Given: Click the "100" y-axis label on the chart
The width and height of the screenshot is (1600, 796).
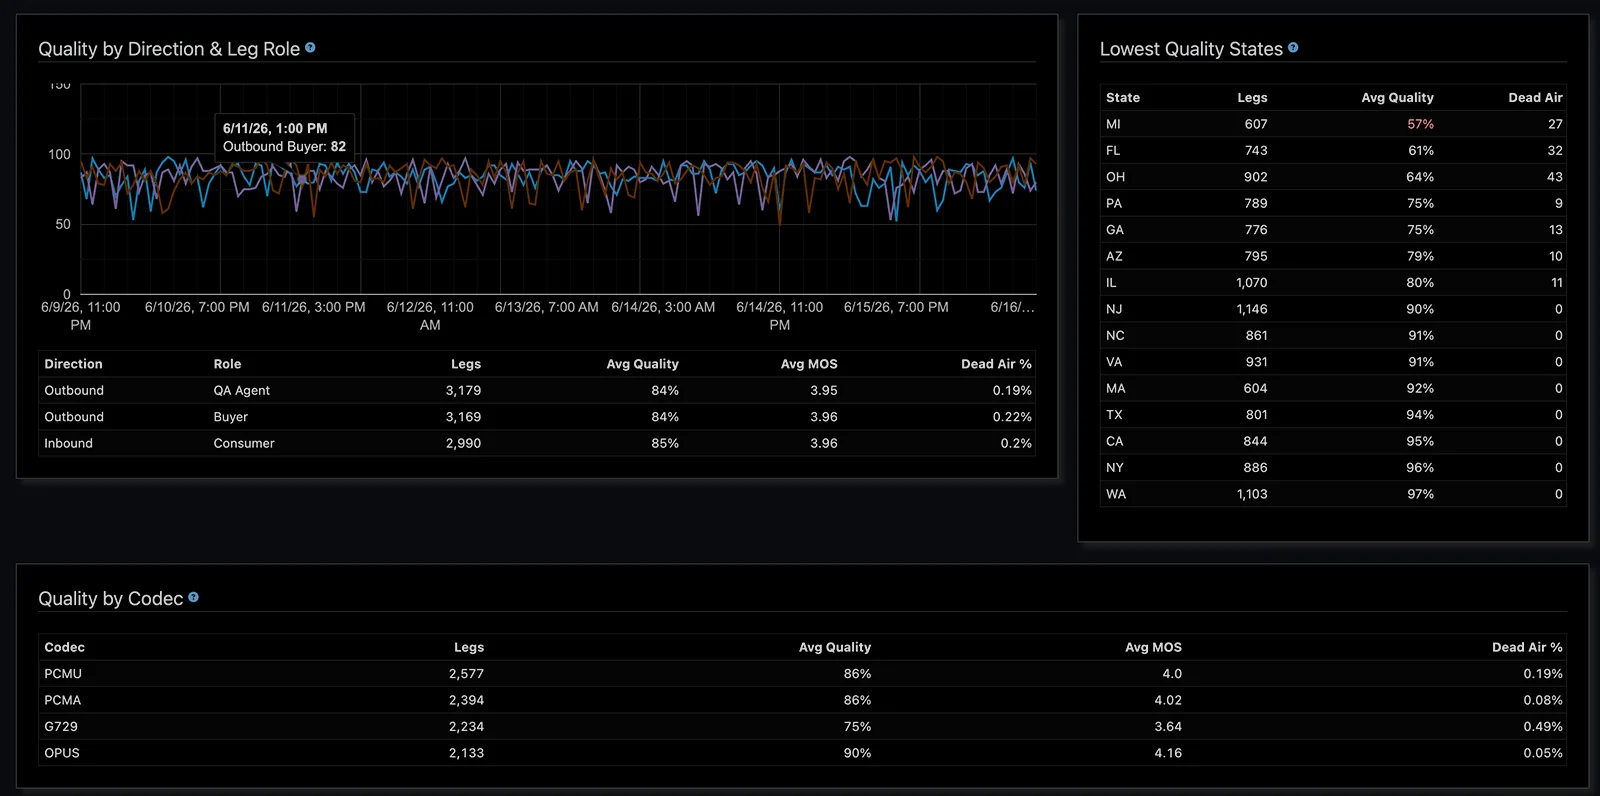Looking at the screenshot, I should click(59, 155).
